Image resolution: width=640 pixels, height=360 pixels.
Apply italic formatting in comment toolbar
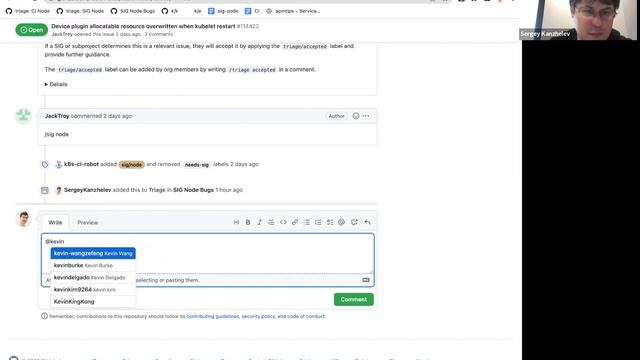point(259,222)
